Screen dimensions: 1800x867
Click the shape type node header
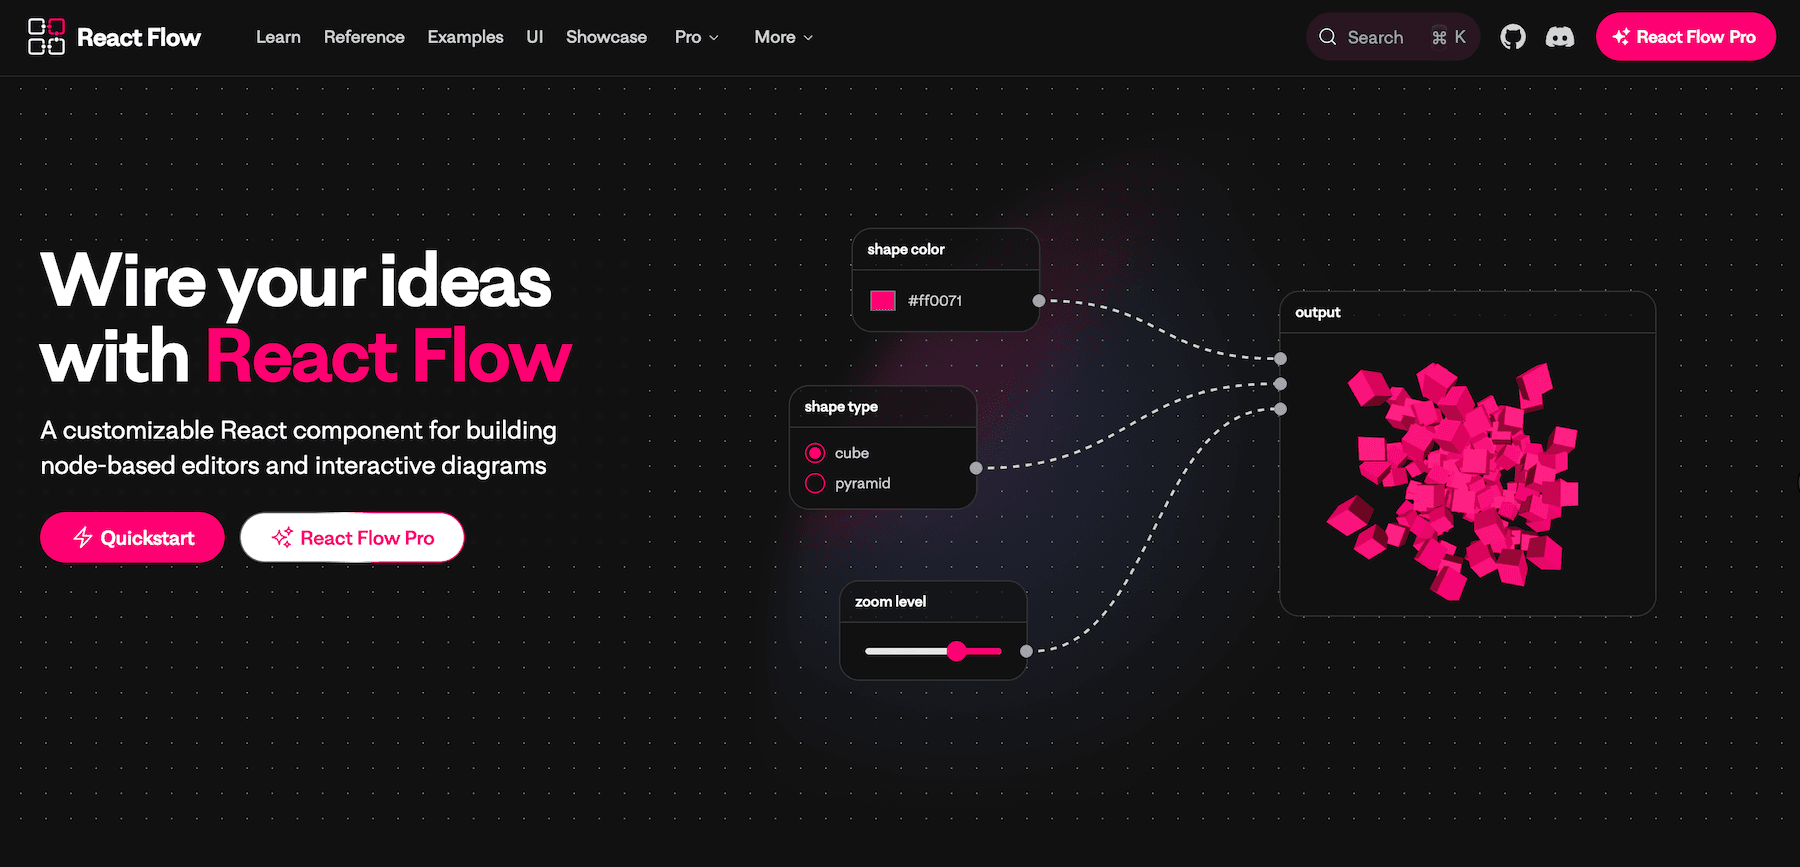click(x=882, y=407)
